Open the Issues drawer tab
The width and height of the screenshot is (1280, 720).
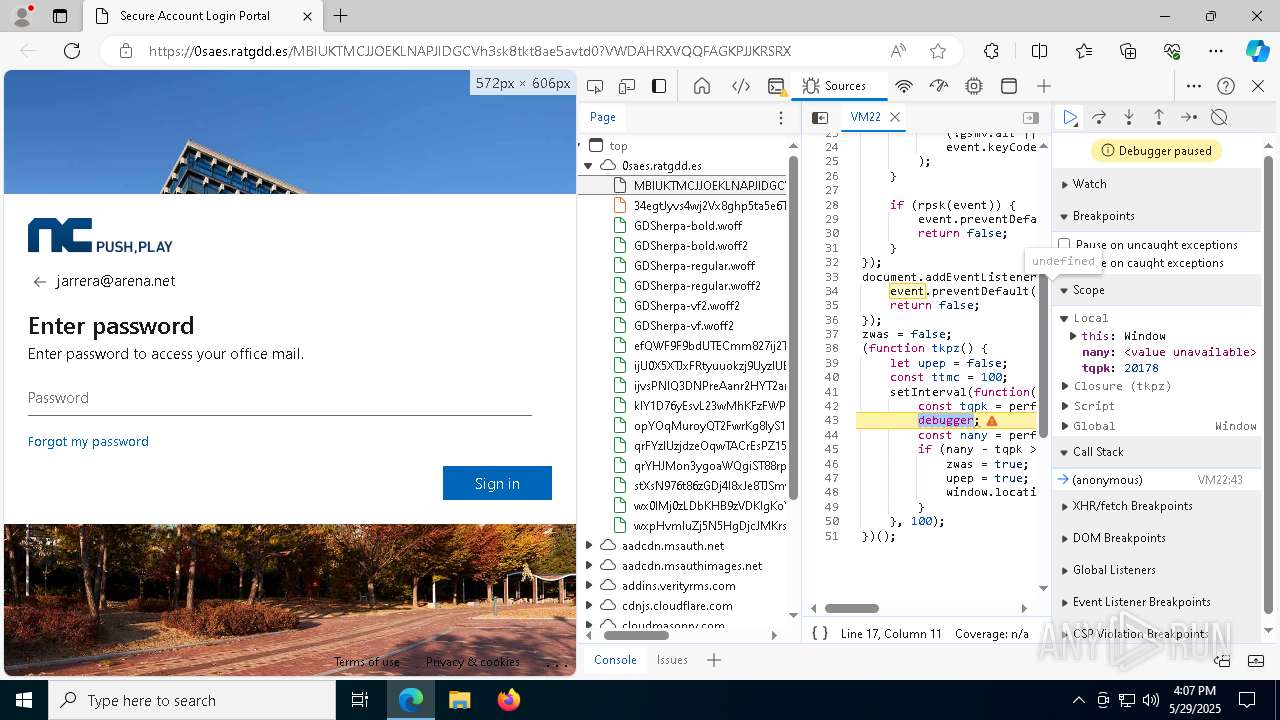coord(672,660)
